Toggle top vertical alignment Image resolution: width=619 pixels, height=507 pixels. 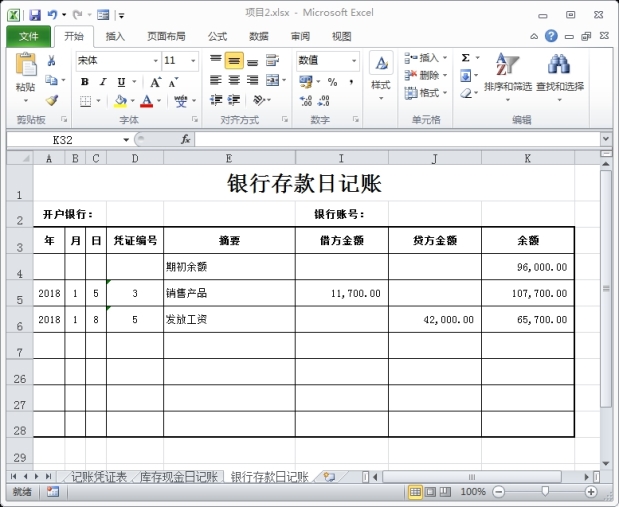point(216,60)
